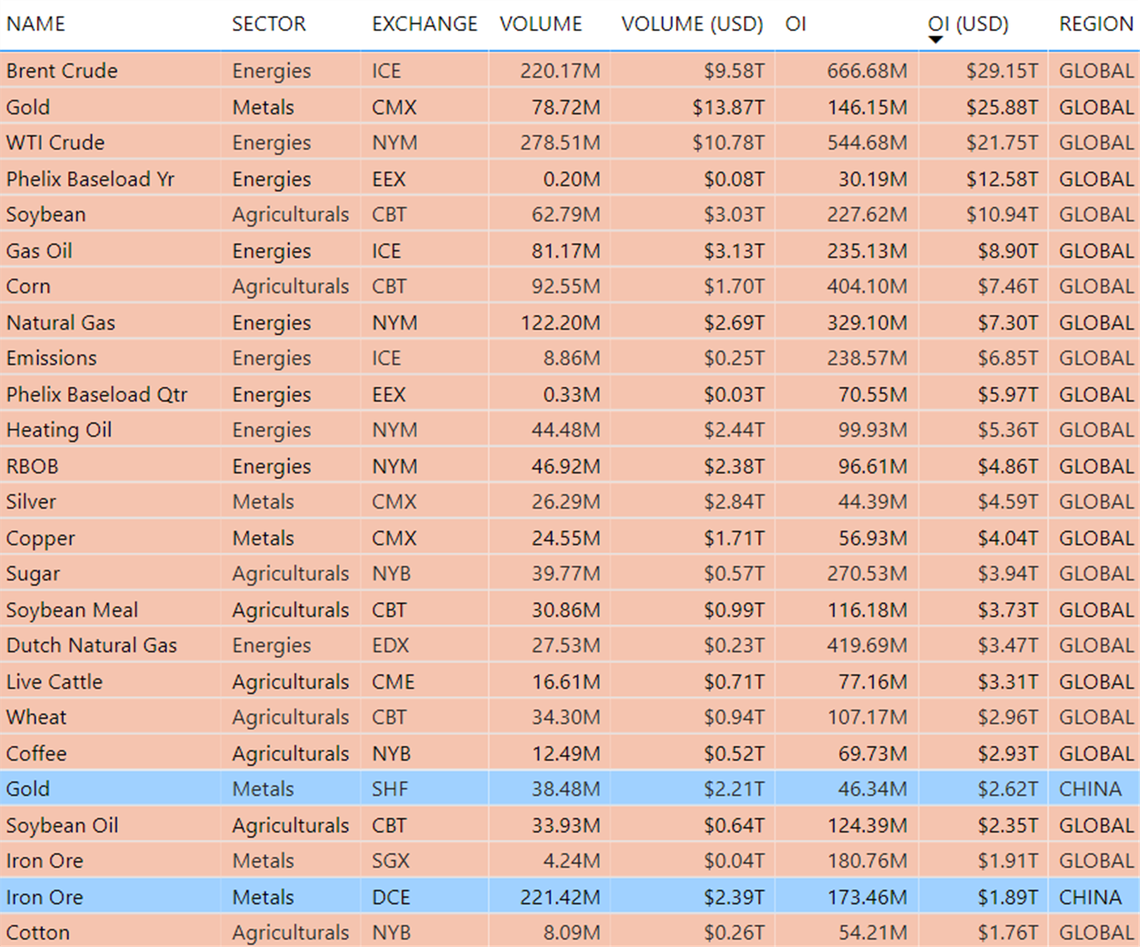Click the 270.53M open interest value
Screen dimensions: 1140x947
click(x=867, y=574)
